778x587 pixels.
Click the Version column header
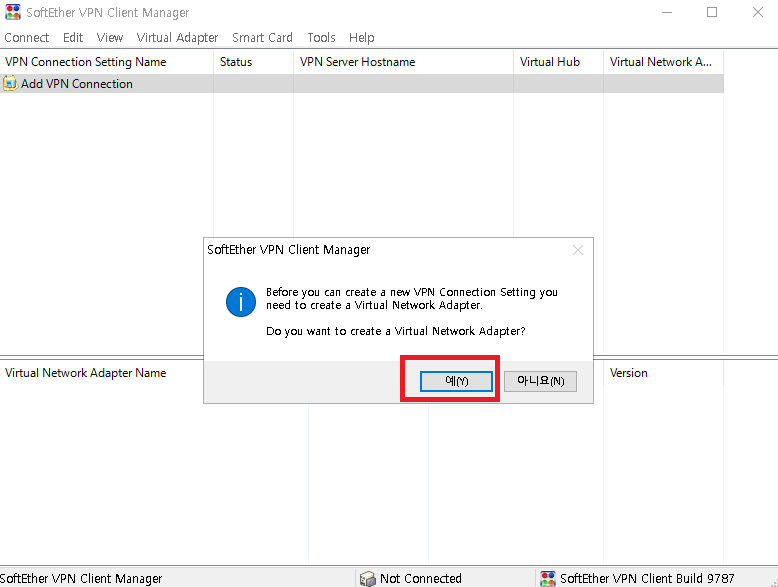(x=663, y=373)
